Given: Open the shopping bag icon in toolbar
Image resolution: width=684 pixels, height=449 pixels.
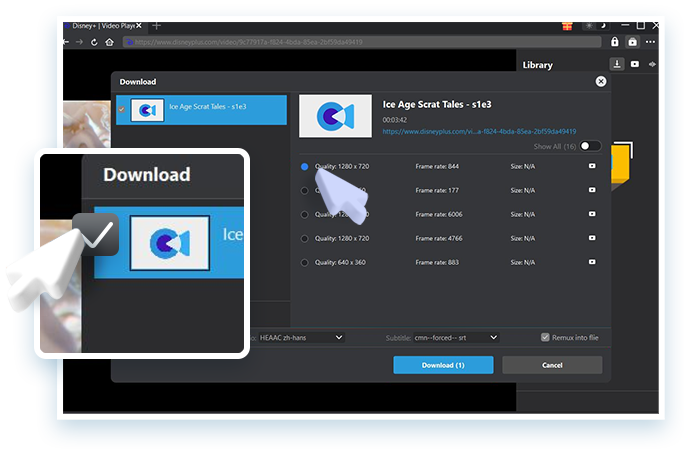Looking at the screenshot, I should point(632,42).
